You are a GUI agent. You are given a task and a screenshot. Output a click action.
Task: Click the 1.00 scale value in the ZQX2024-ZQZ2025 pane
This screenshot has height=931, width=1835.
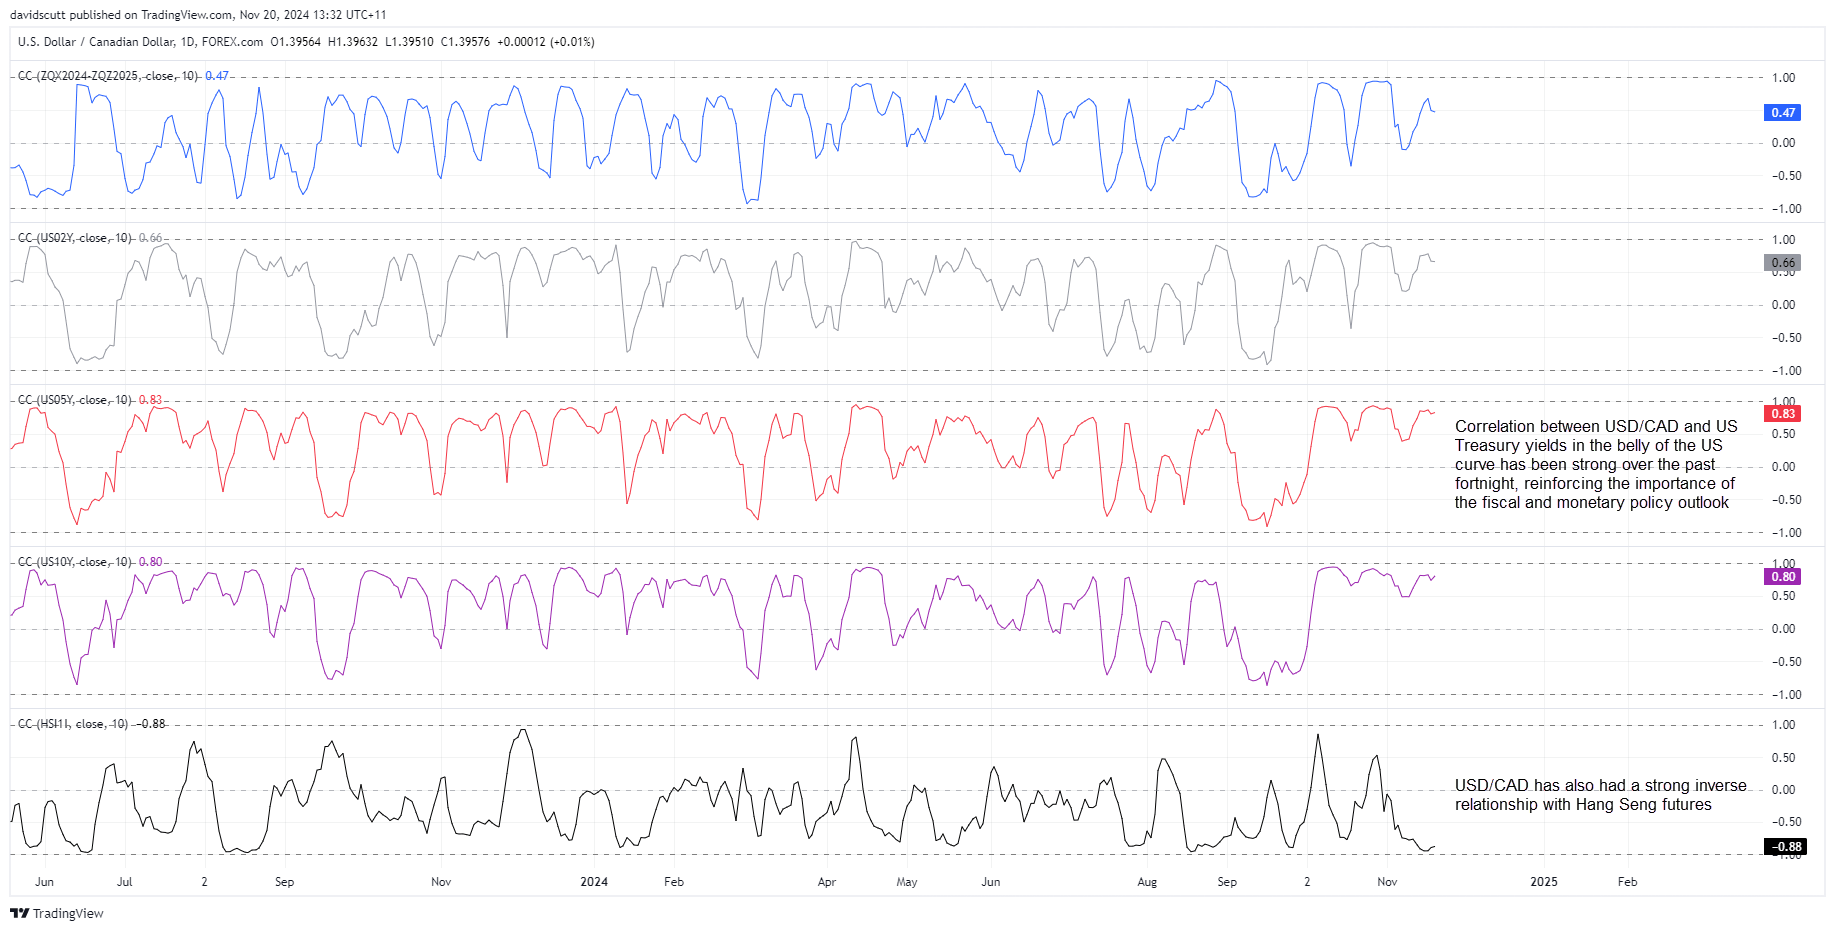pyautogui.click(x=1783, y=78)
